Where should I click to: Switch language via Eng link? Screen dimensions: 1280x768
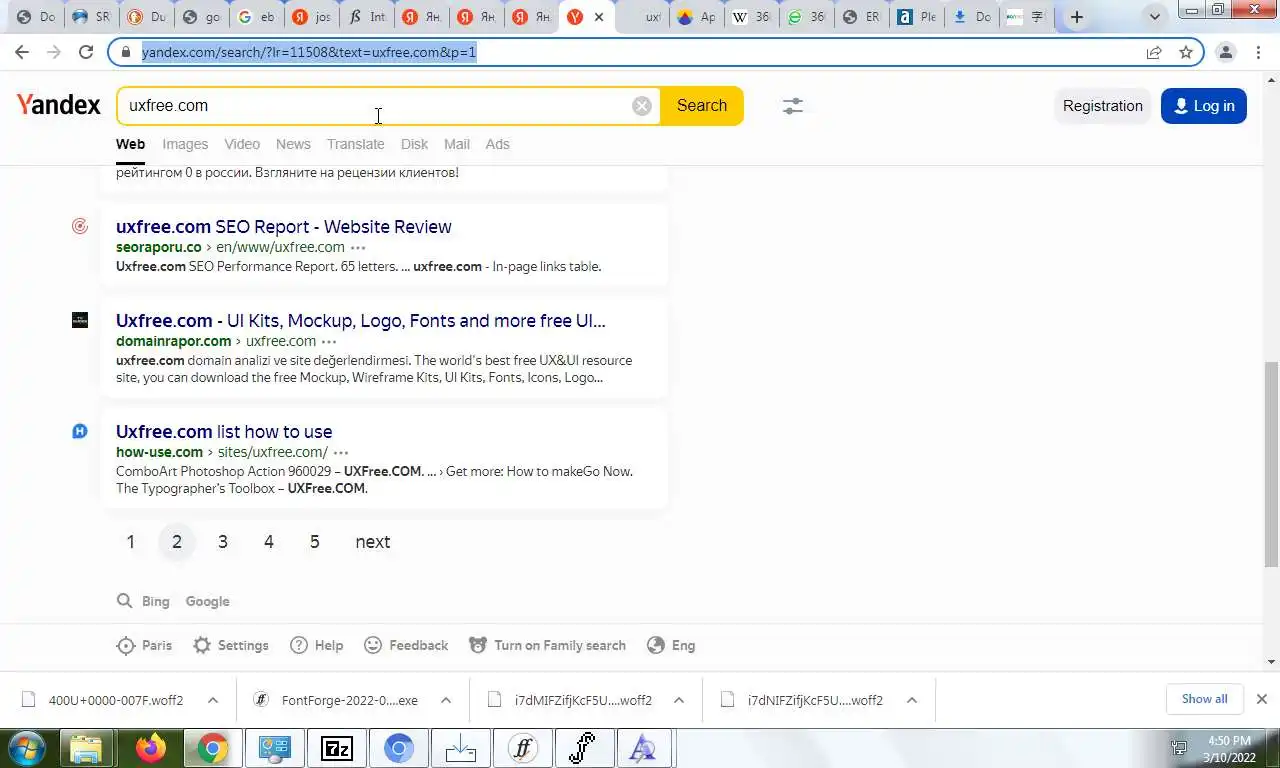click(671, 645)
